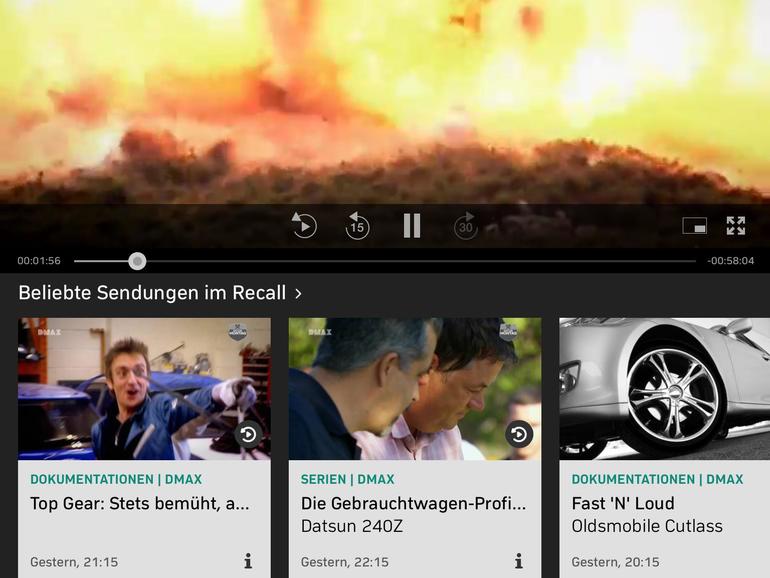
Task: Show info for Top Gear card
Action: pos(248,561)
